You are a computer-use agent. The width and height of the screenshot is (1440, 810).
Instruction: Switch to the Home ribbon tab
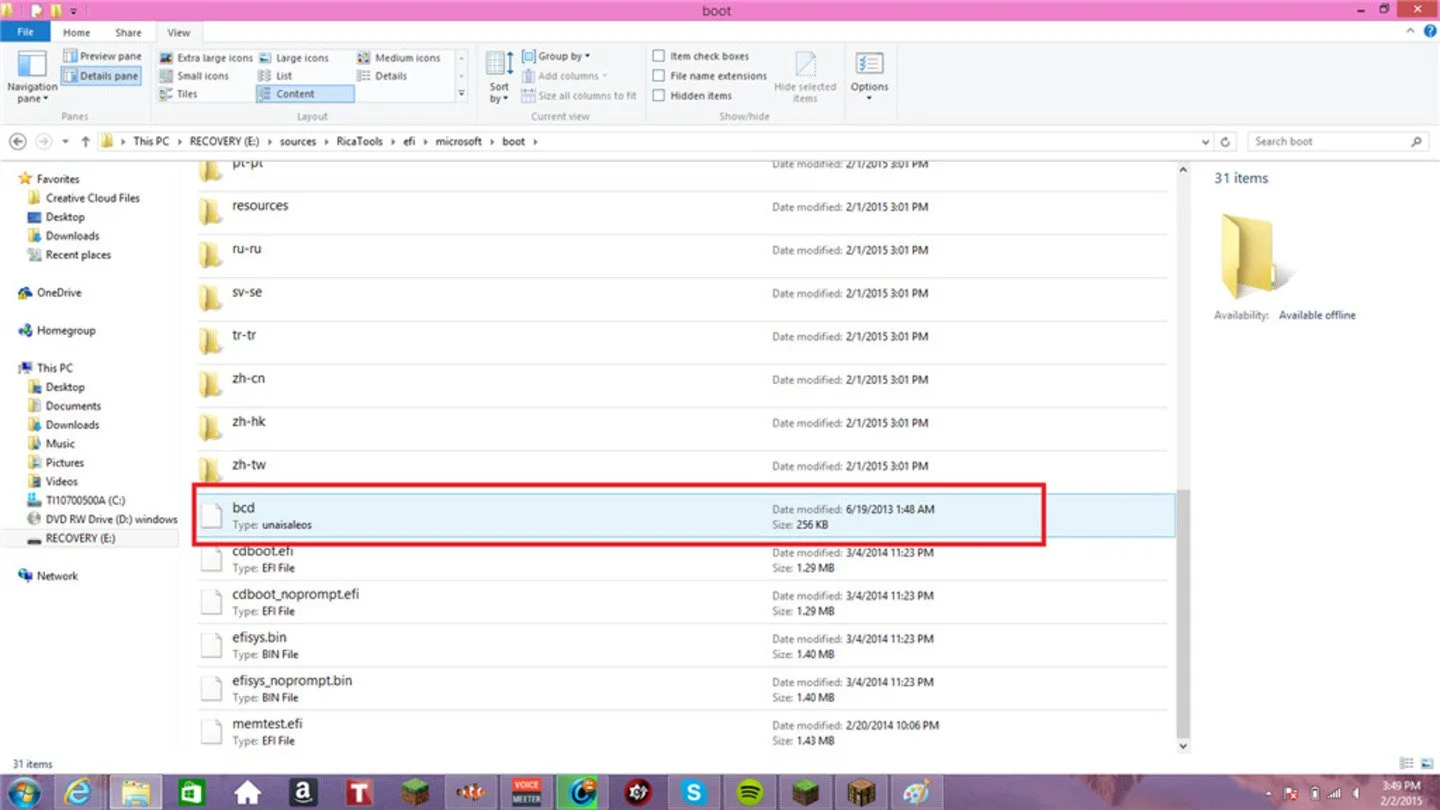(76, 33)
